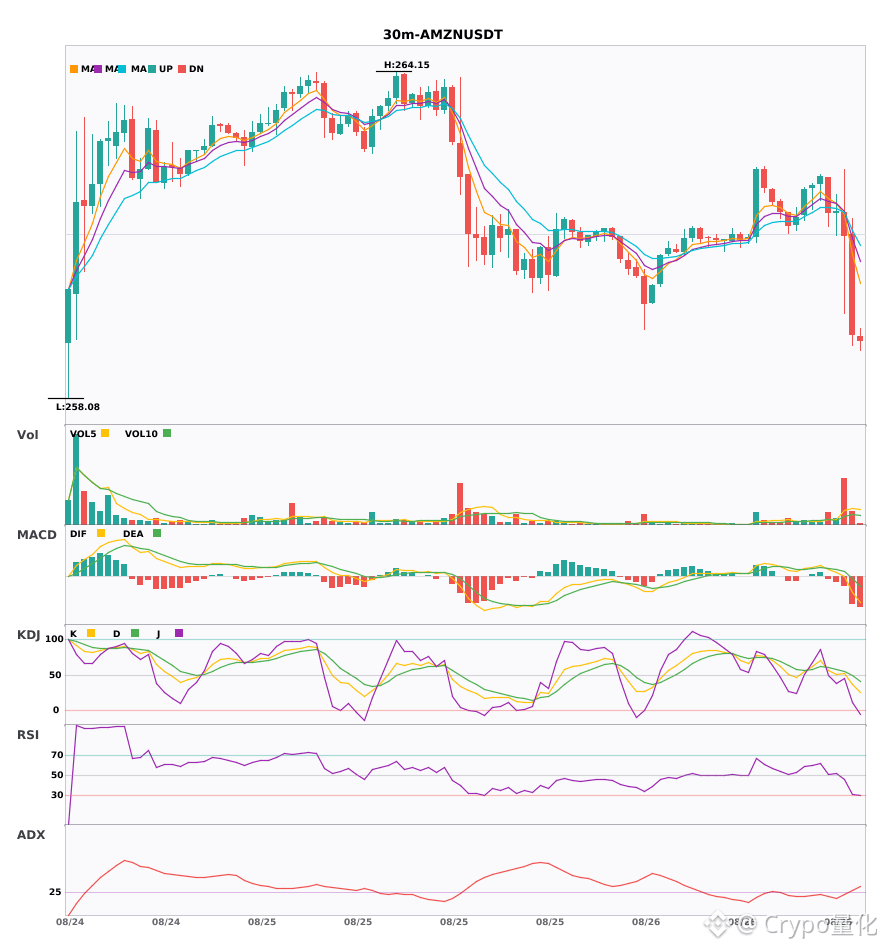Click the first 08/24 date axis label
Viewport: 885px width, 950px height.
pos(70,922)
